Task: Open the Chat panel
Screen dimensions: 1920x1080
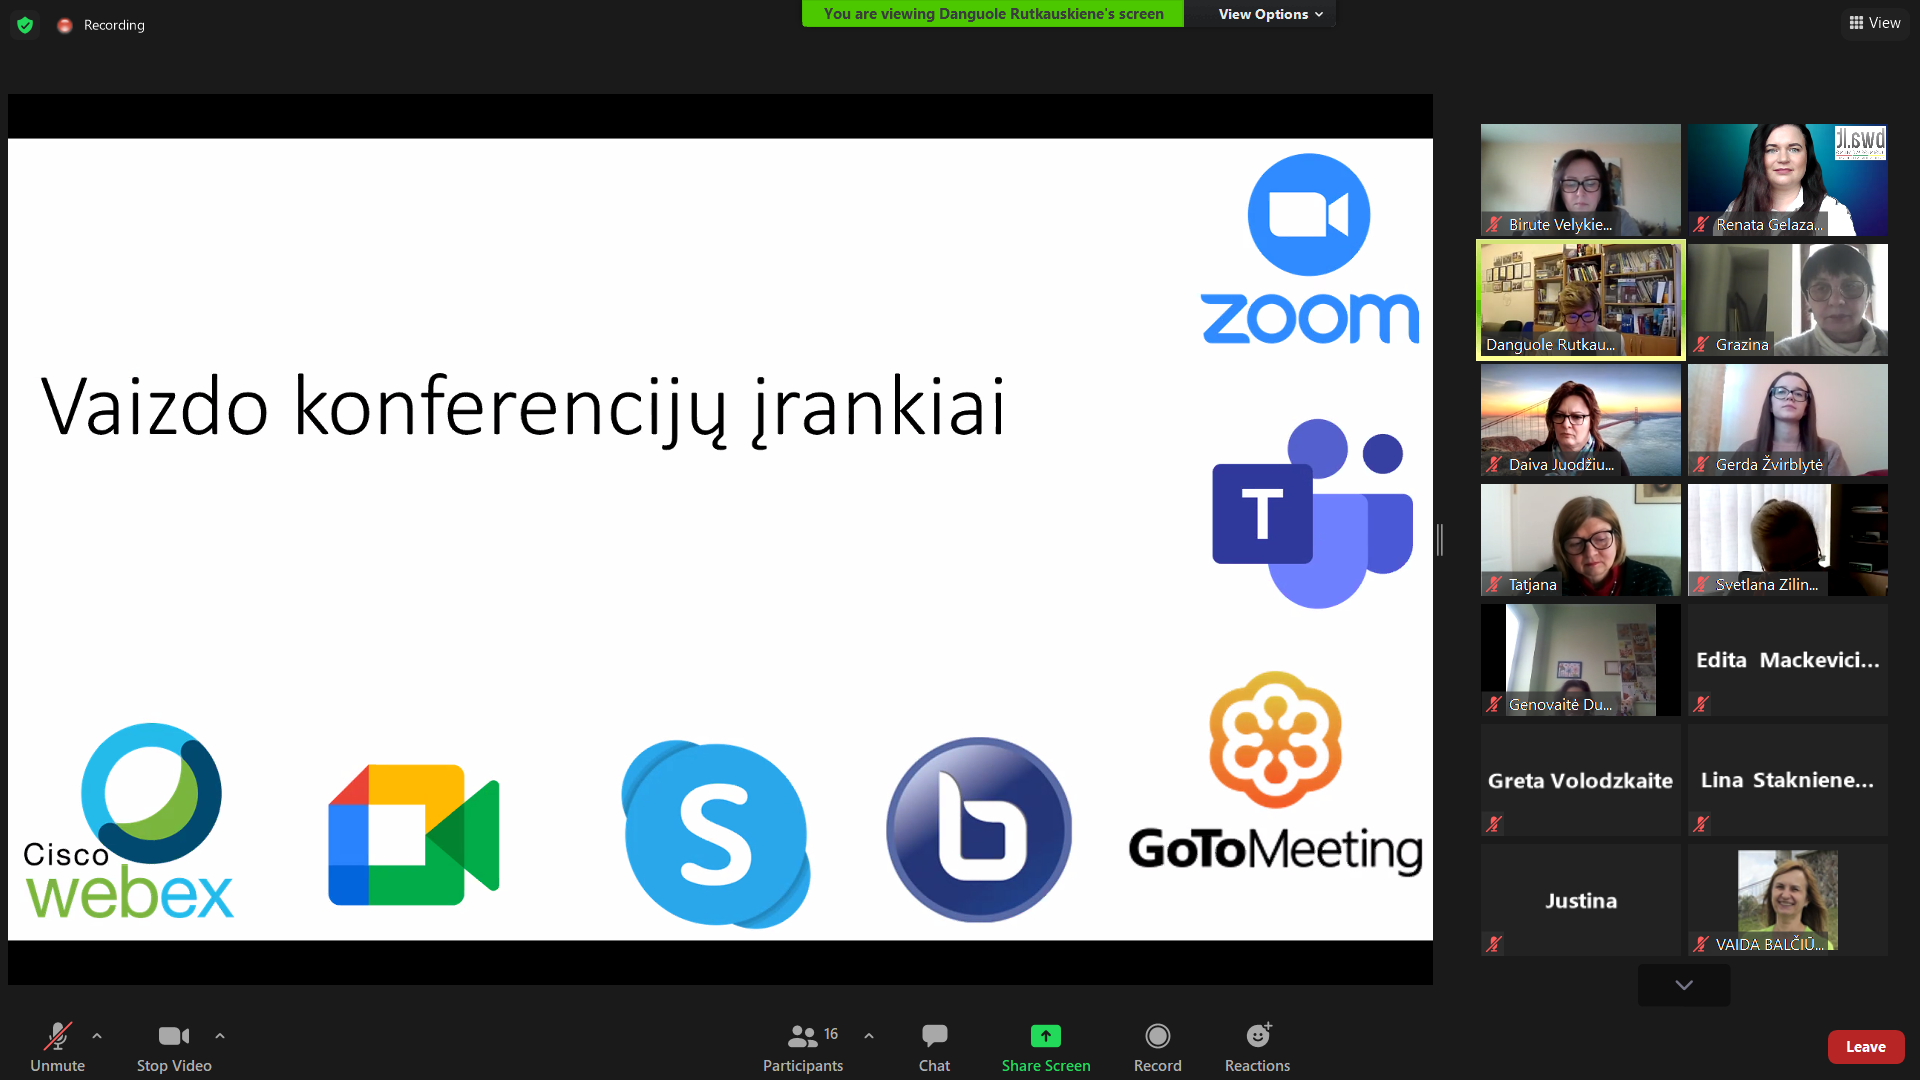Action: [934, 1047]
